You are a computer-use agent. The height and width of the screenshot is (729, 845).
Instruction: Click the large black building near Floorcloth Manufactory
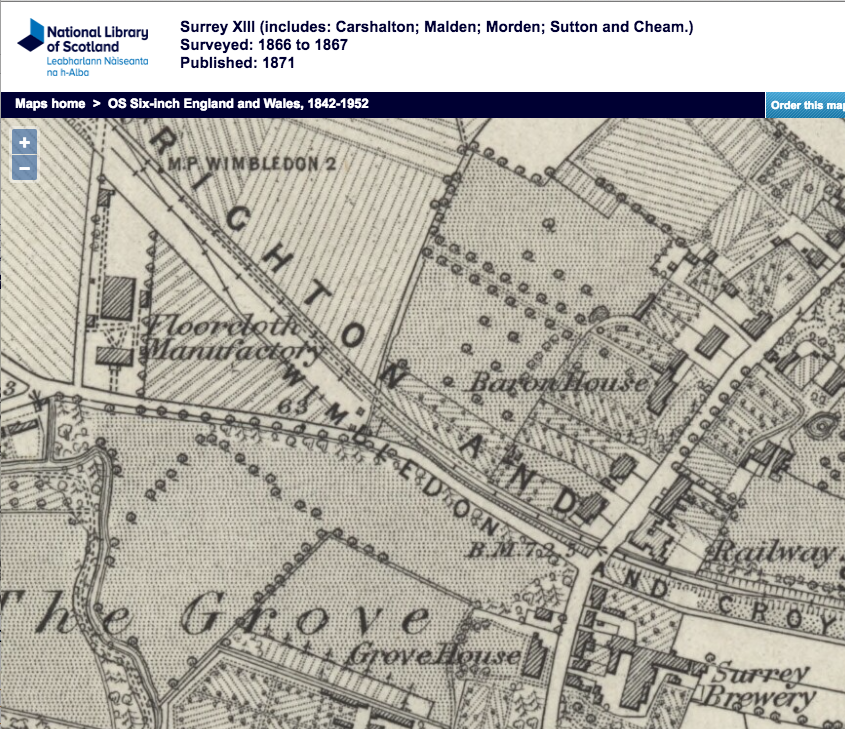tap(119, 298)
